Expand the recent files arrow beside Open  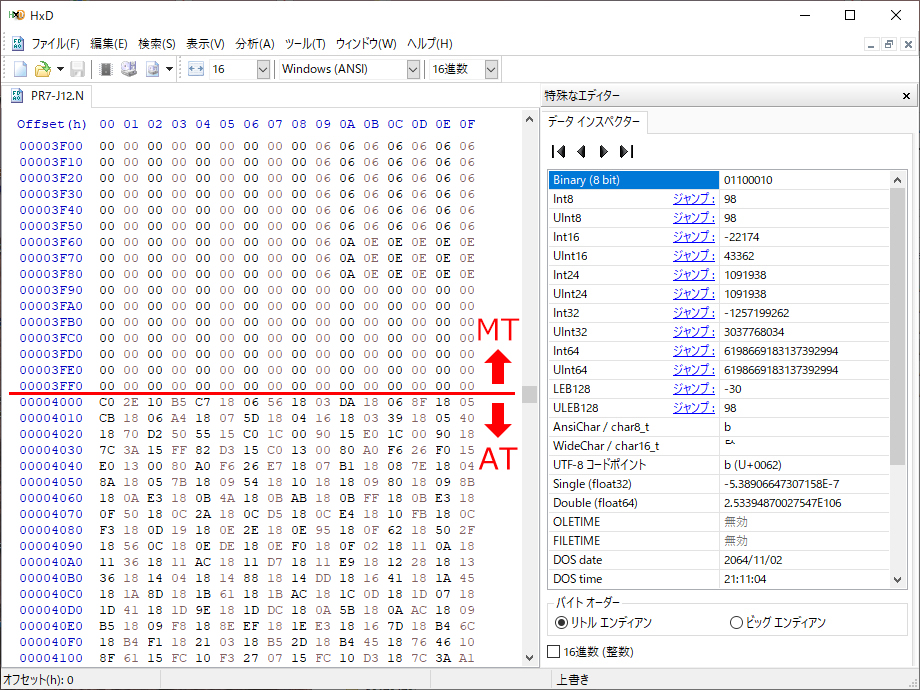pyautogui.click(x=60, y=69)
